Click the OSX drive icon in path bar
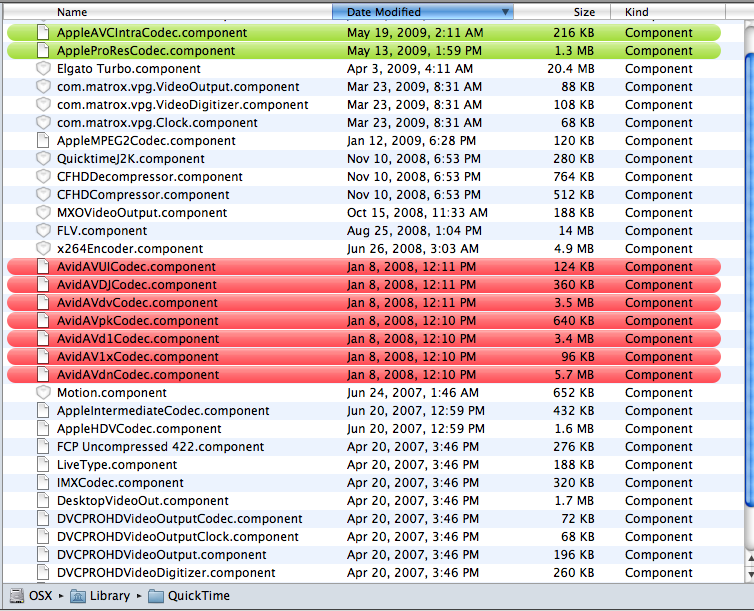This screenshot has width=754, height=611. (x=17, y=596)
